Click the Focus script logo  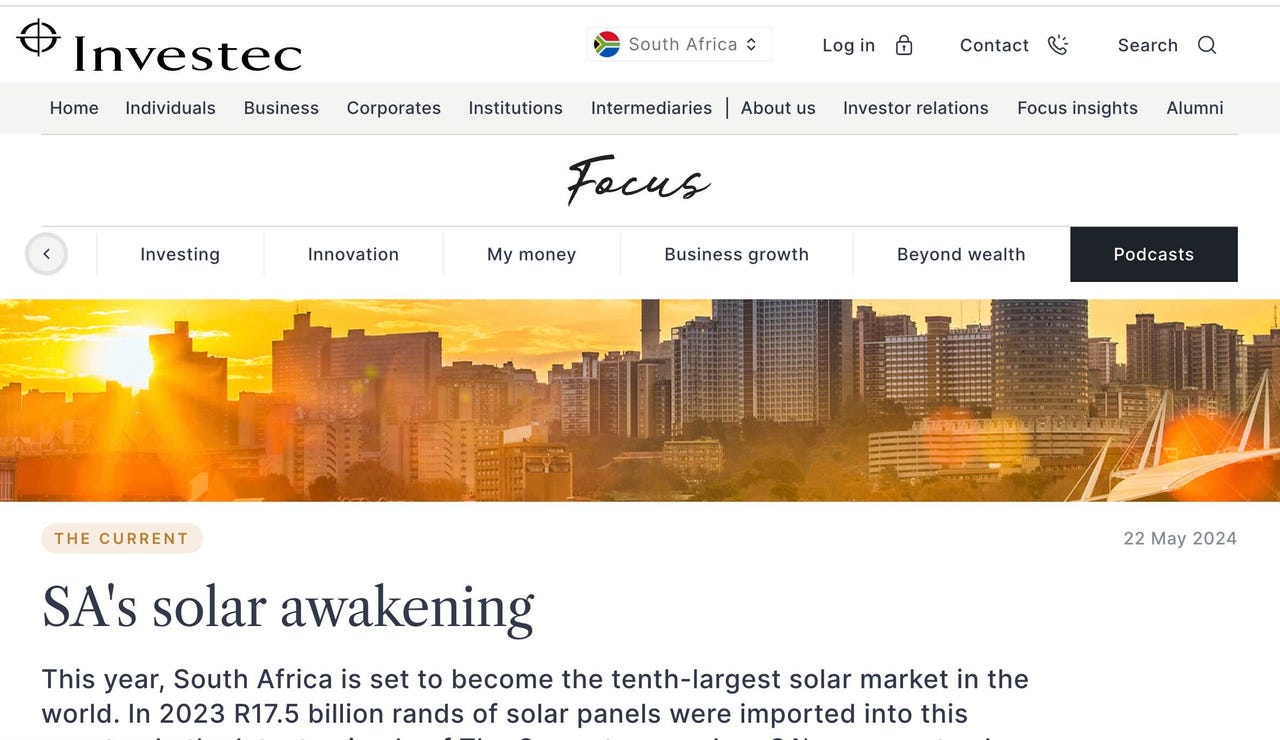click(x=639, y=180)
